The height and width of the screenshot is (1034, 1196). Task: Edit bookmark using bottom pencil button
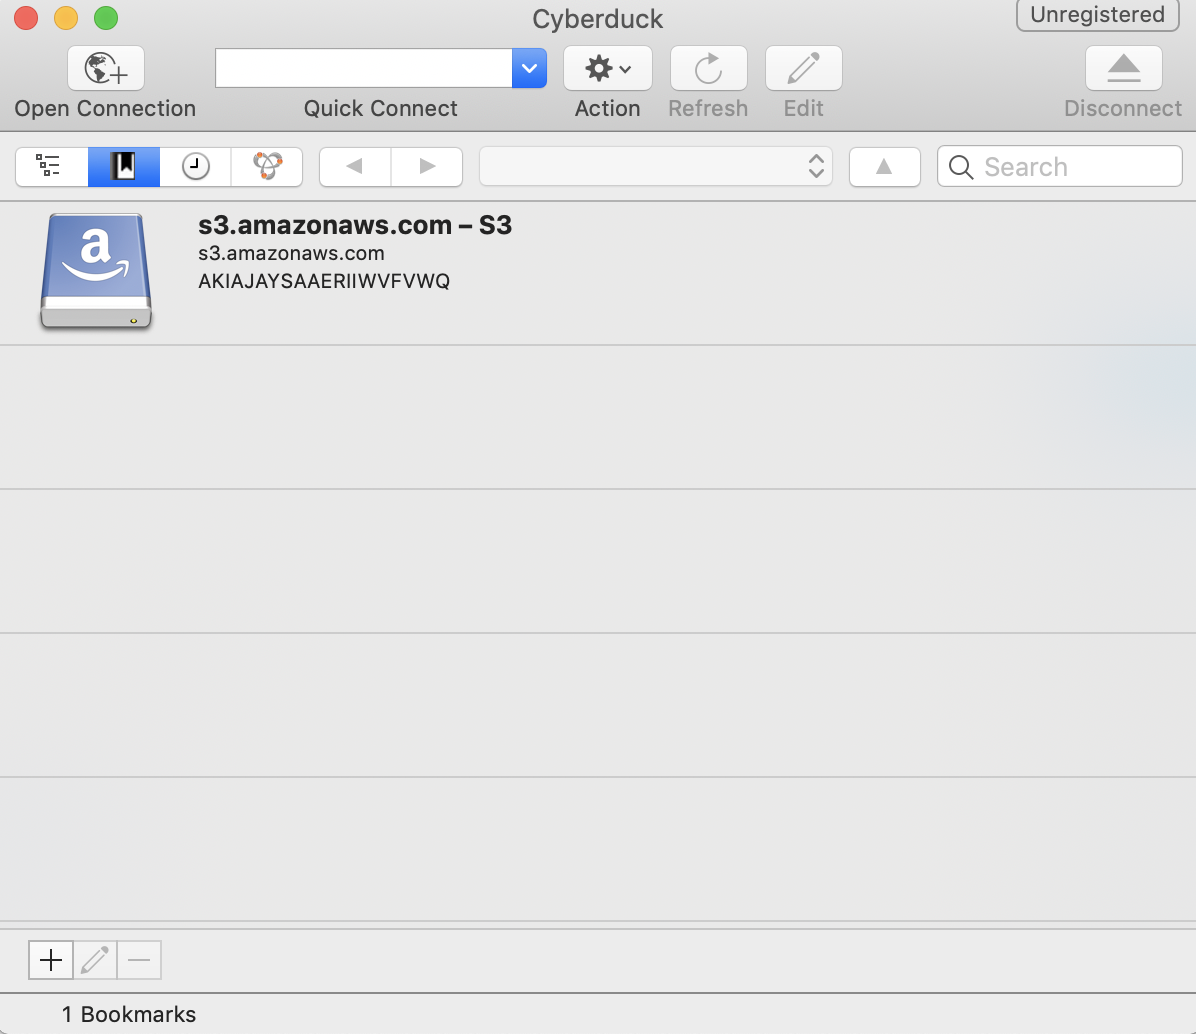click(95, 960)
